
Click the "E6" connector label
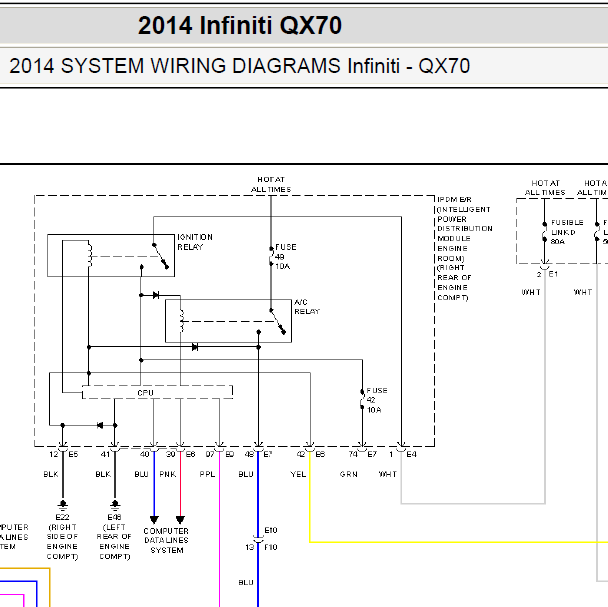[190, 454]
